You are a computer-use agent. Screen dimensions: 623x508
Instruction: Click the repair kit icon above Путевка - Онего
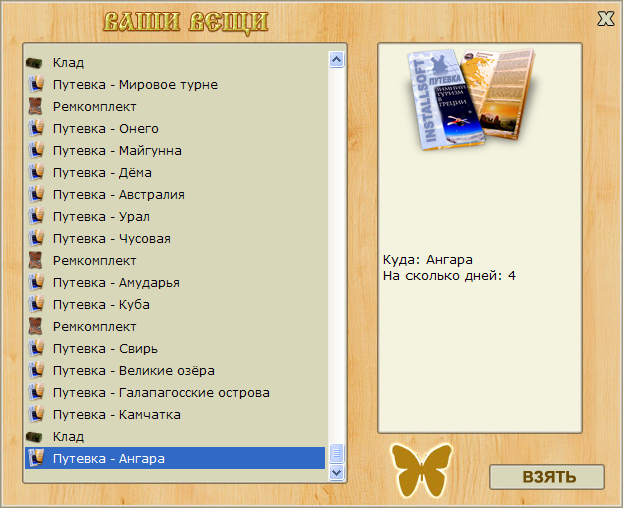click(x=35, y=106)
